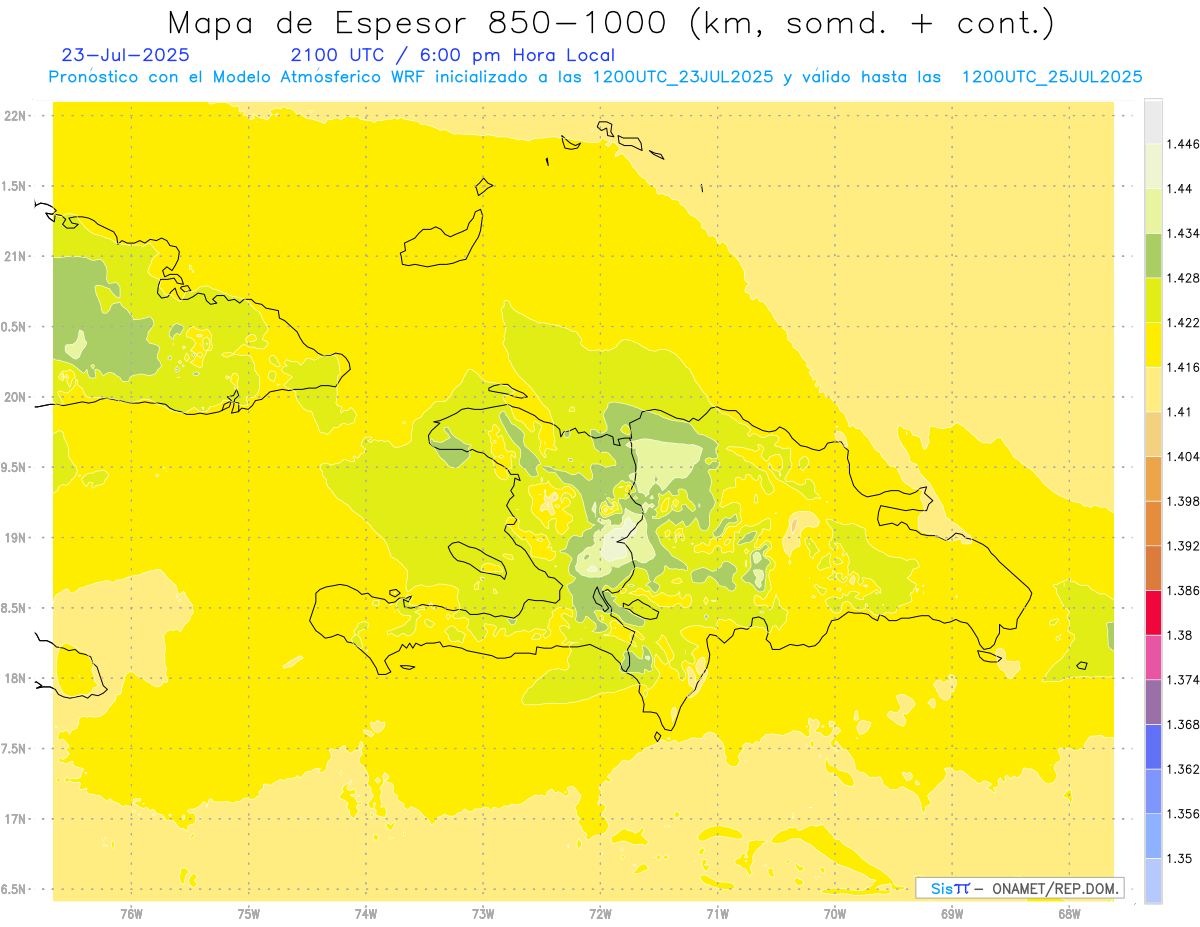This screenshot has height=927, width=1200.
Task: Click the longitude label '69W'
Action: pyautogui.click(x=952, y=914)
